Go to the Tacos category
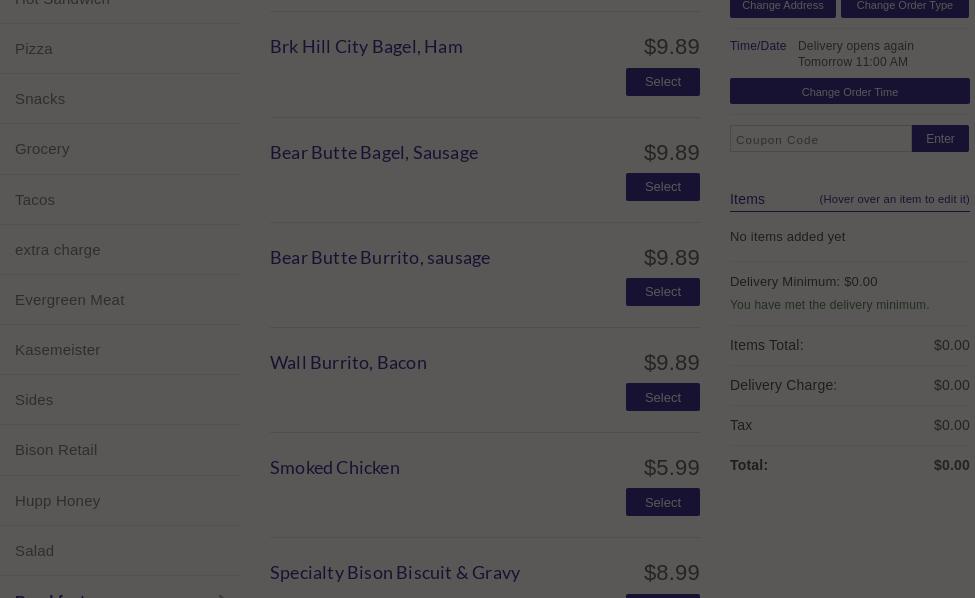975x598 pixels. [x=35, y=200]
